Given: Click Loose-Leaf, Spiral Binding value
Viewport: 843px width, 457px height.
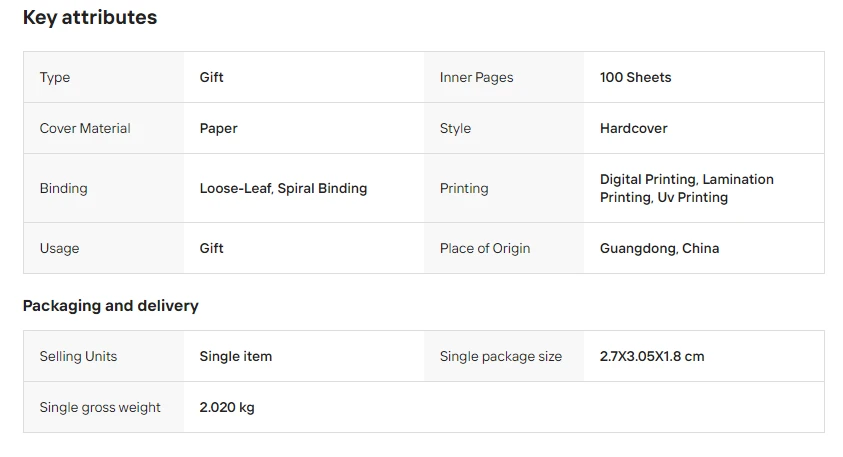Looking at the screenshot, I should pos(283,188).
